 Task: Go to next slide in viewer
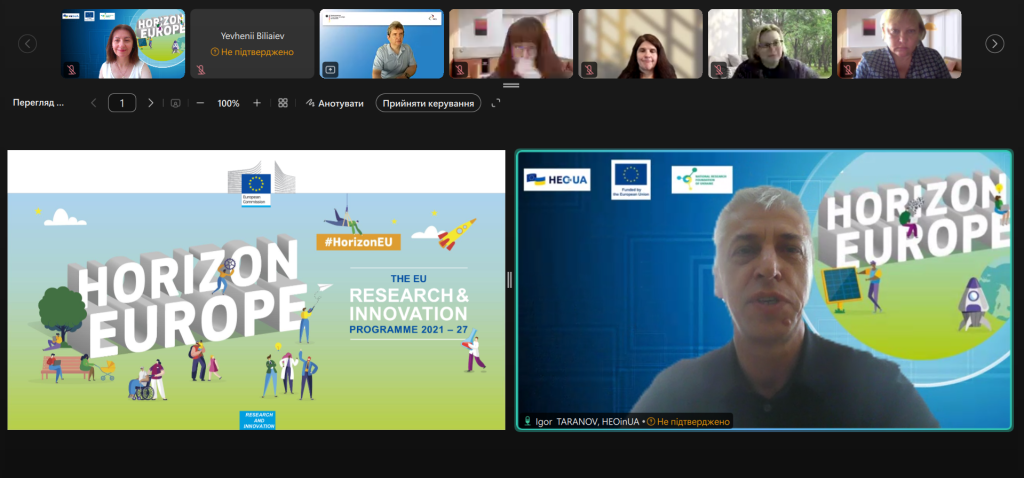click(151, 103)
